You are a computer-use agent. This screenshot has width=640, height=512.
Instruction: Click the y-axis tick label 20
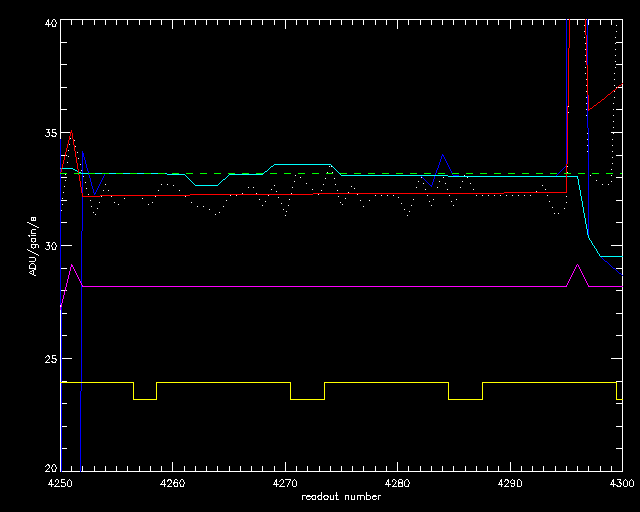coord(51,468)
